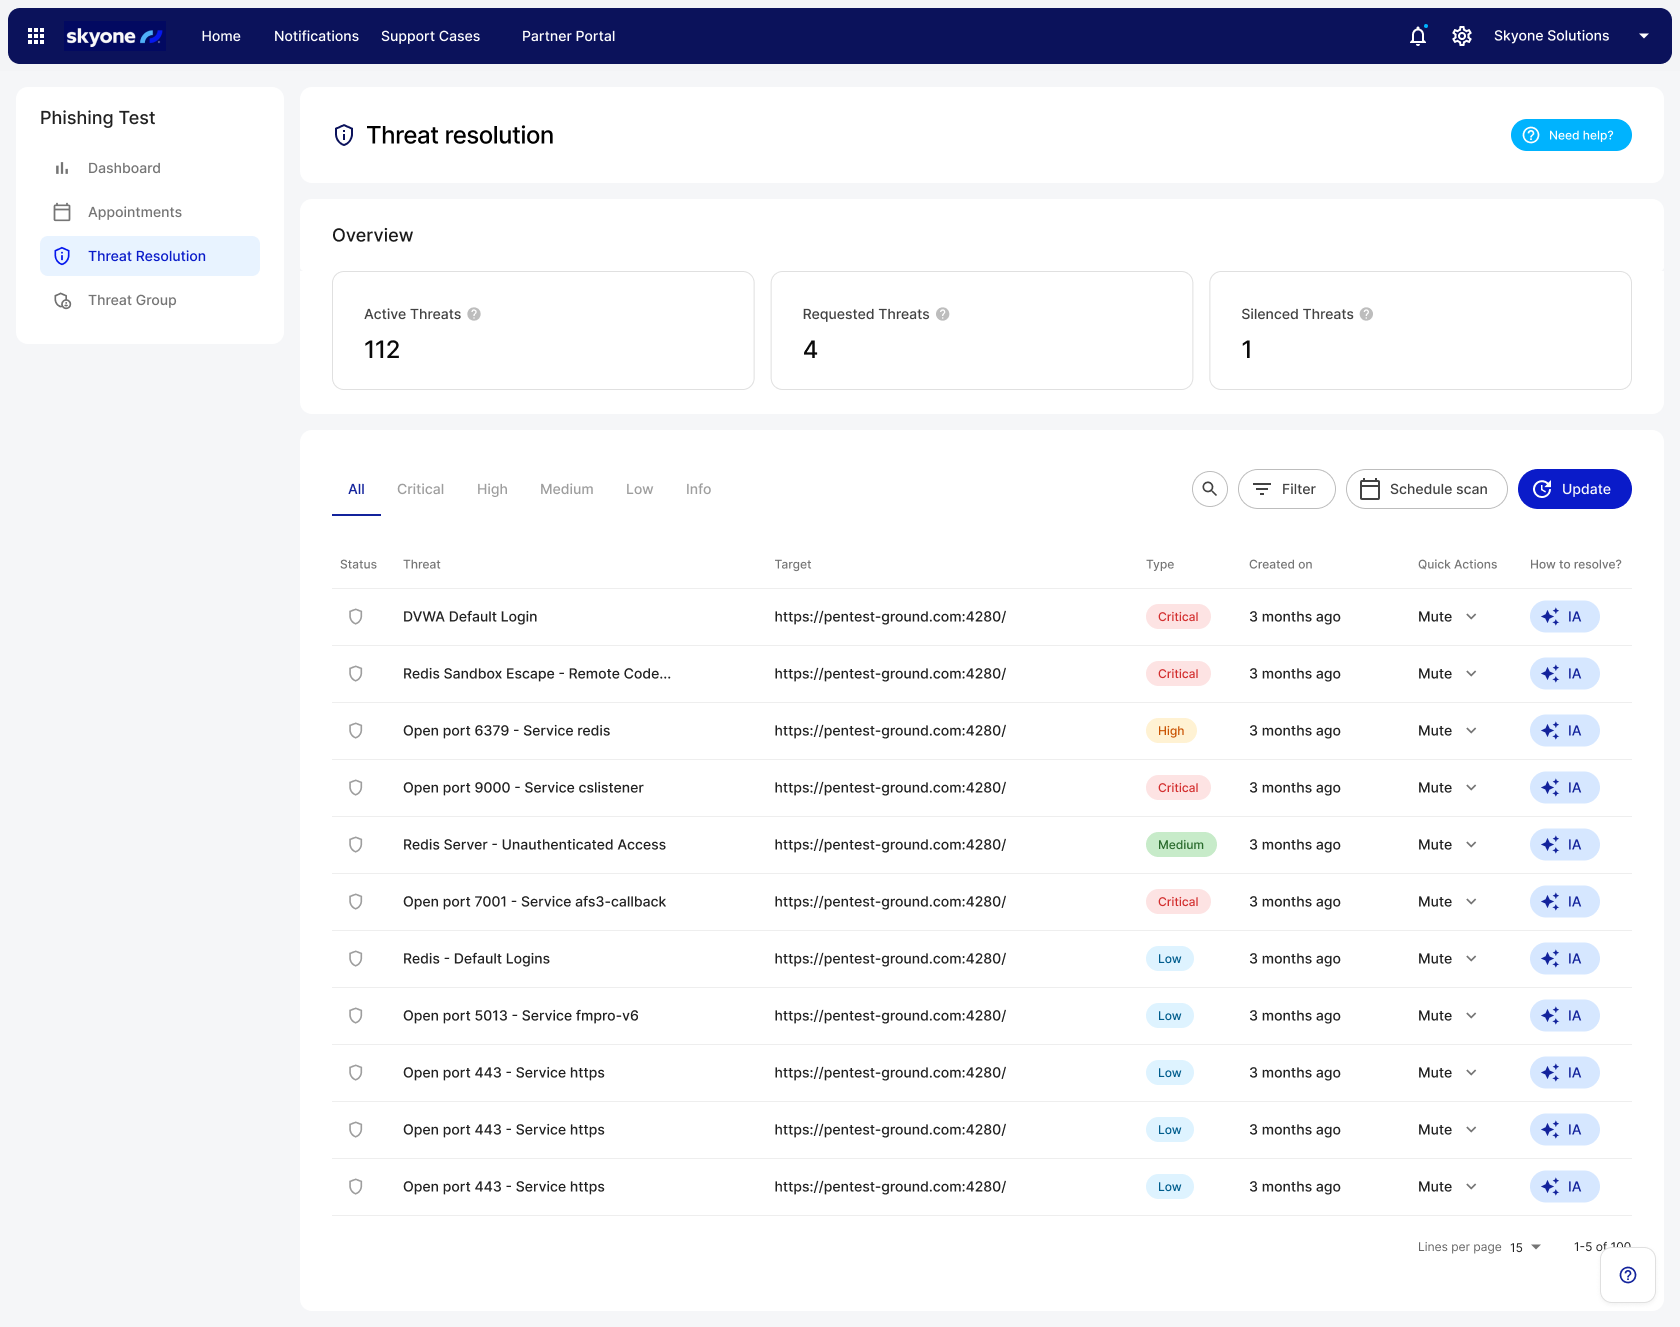Image resolution: width=1680 pixels, height=1327 pixels.
Task: Click IA resolve for DVWA Default Login
Action: coord(1563,617)
